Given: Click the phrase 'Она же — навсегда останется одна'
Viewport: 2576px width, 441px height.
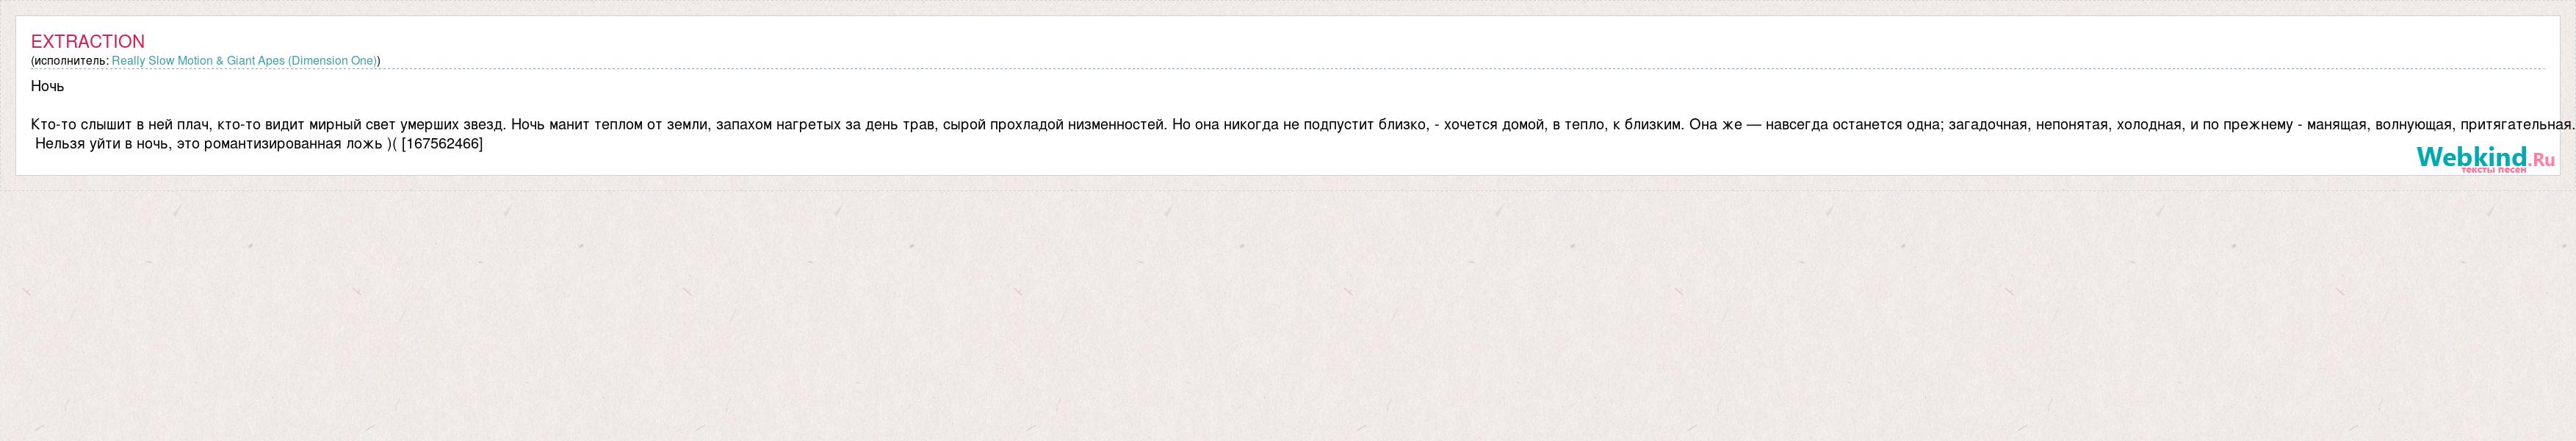Looking at the screenshot, I should 1815,125.
